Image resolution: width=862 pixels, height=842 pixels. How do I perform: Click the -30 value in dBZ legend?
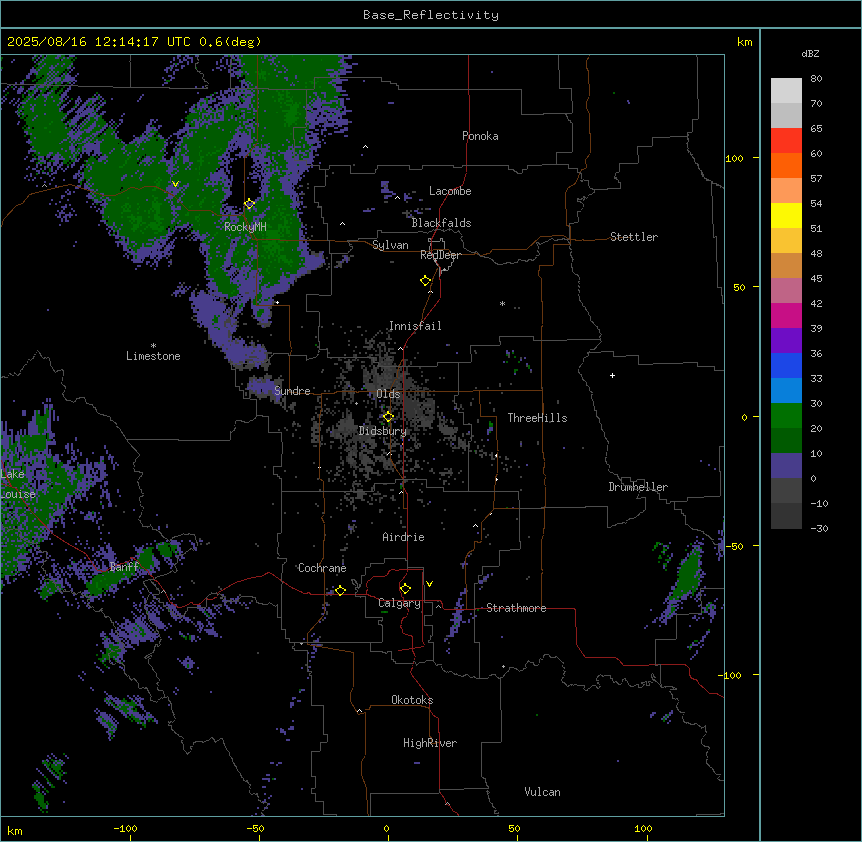[819, 528]
